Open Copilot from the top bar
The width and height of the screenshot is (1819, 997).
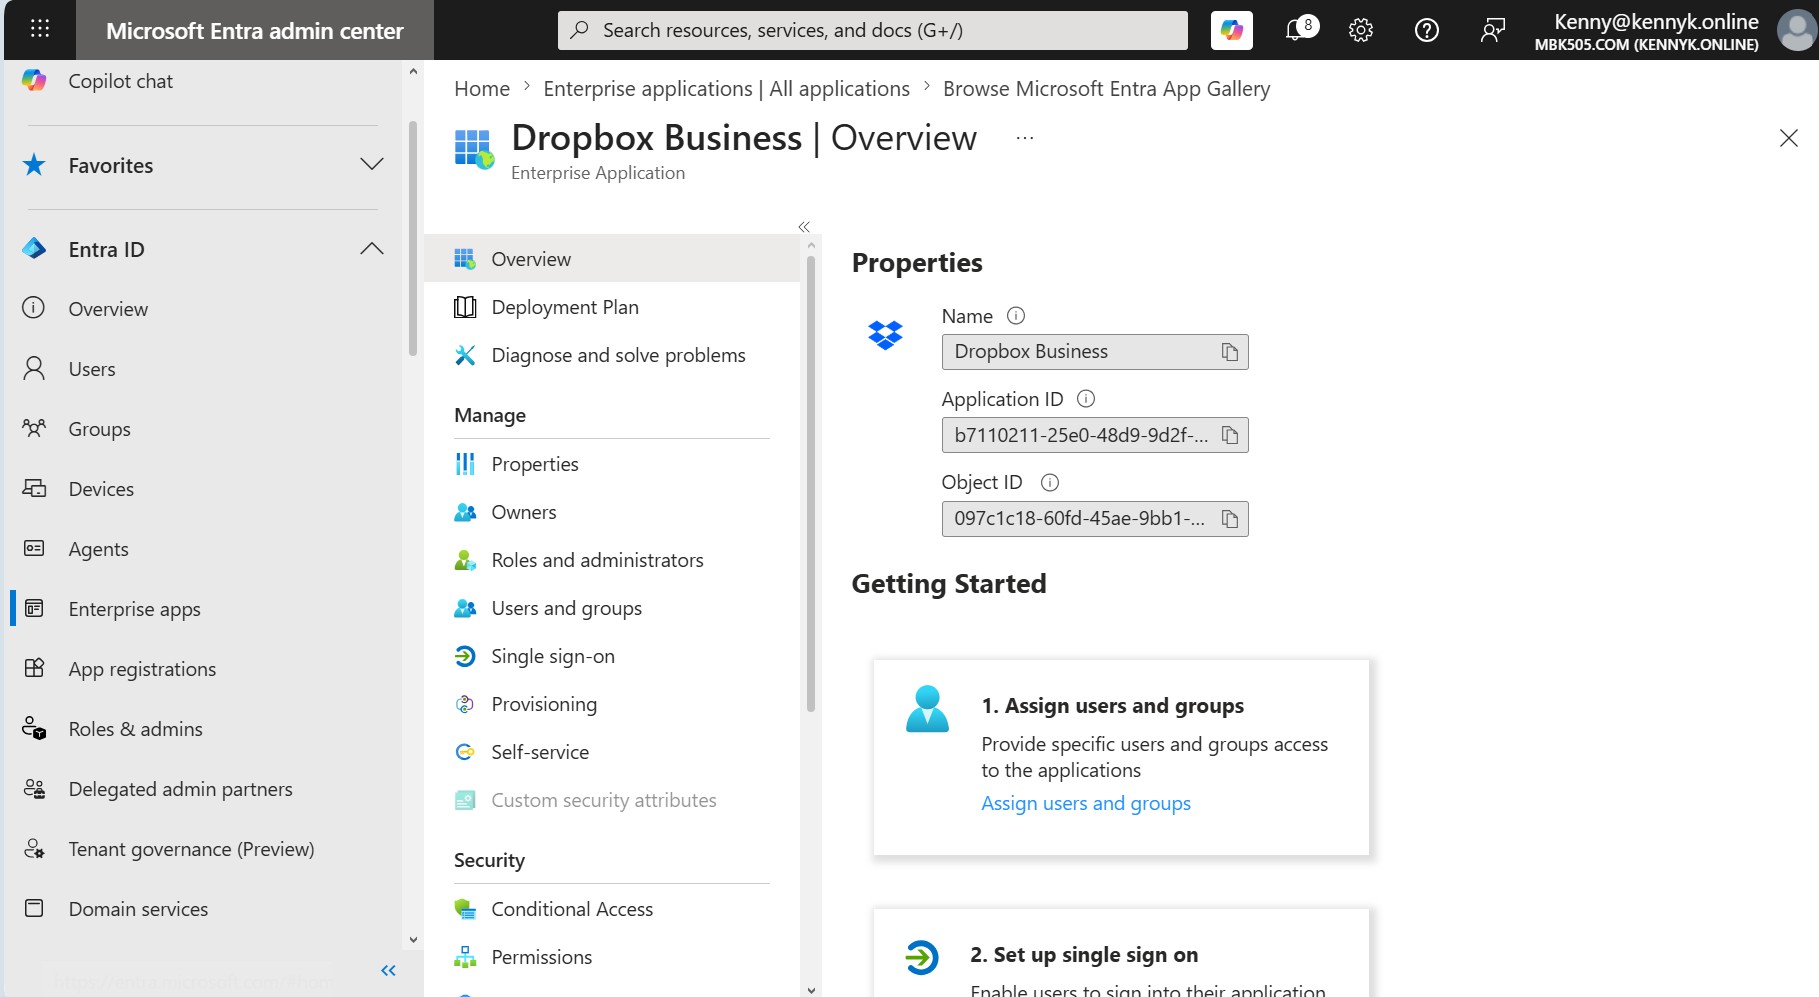click(1231, 30)
